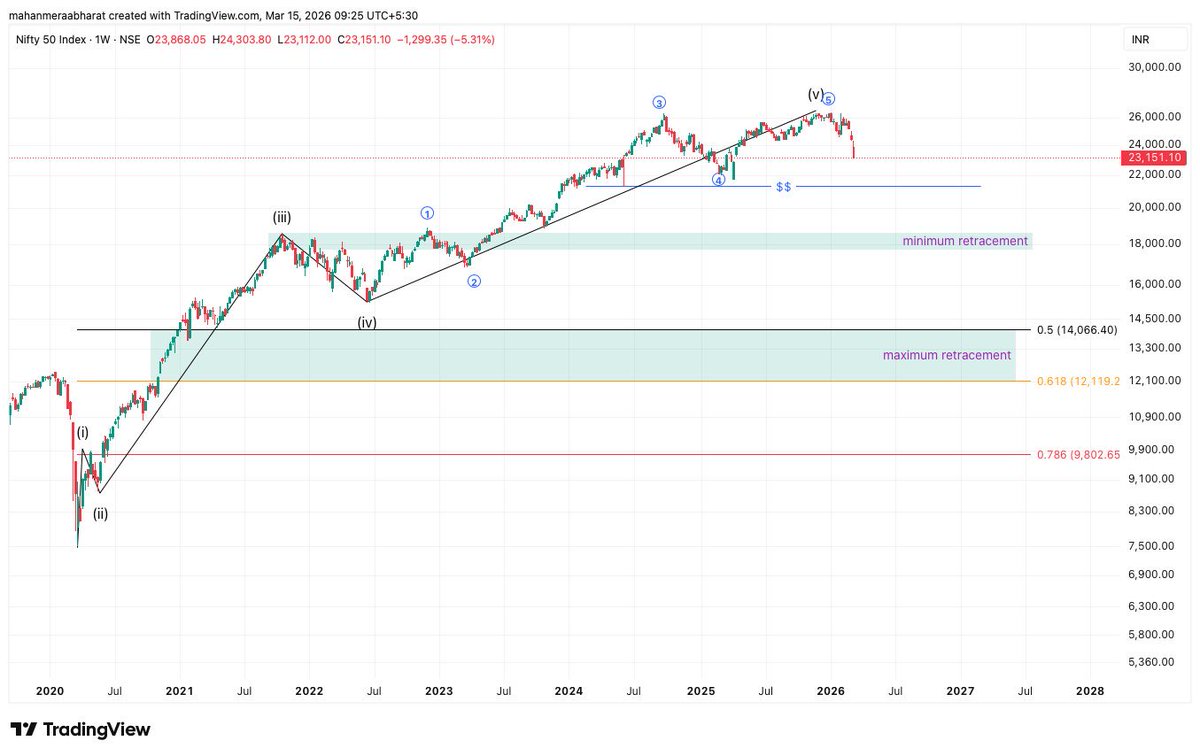Image resolution: width=1200 pixels, height=756 pixels.
Task: Select the 'maximum retracement' text annotation
Action: 946,355
